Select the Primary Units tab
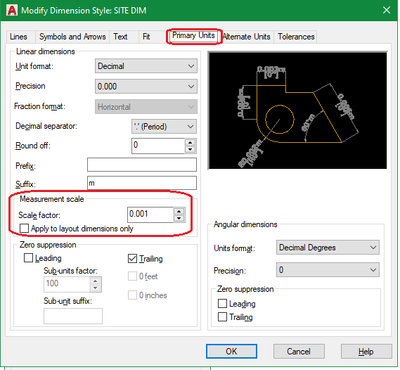This screenshot has height=370, width=400. (x=194, y=36)
